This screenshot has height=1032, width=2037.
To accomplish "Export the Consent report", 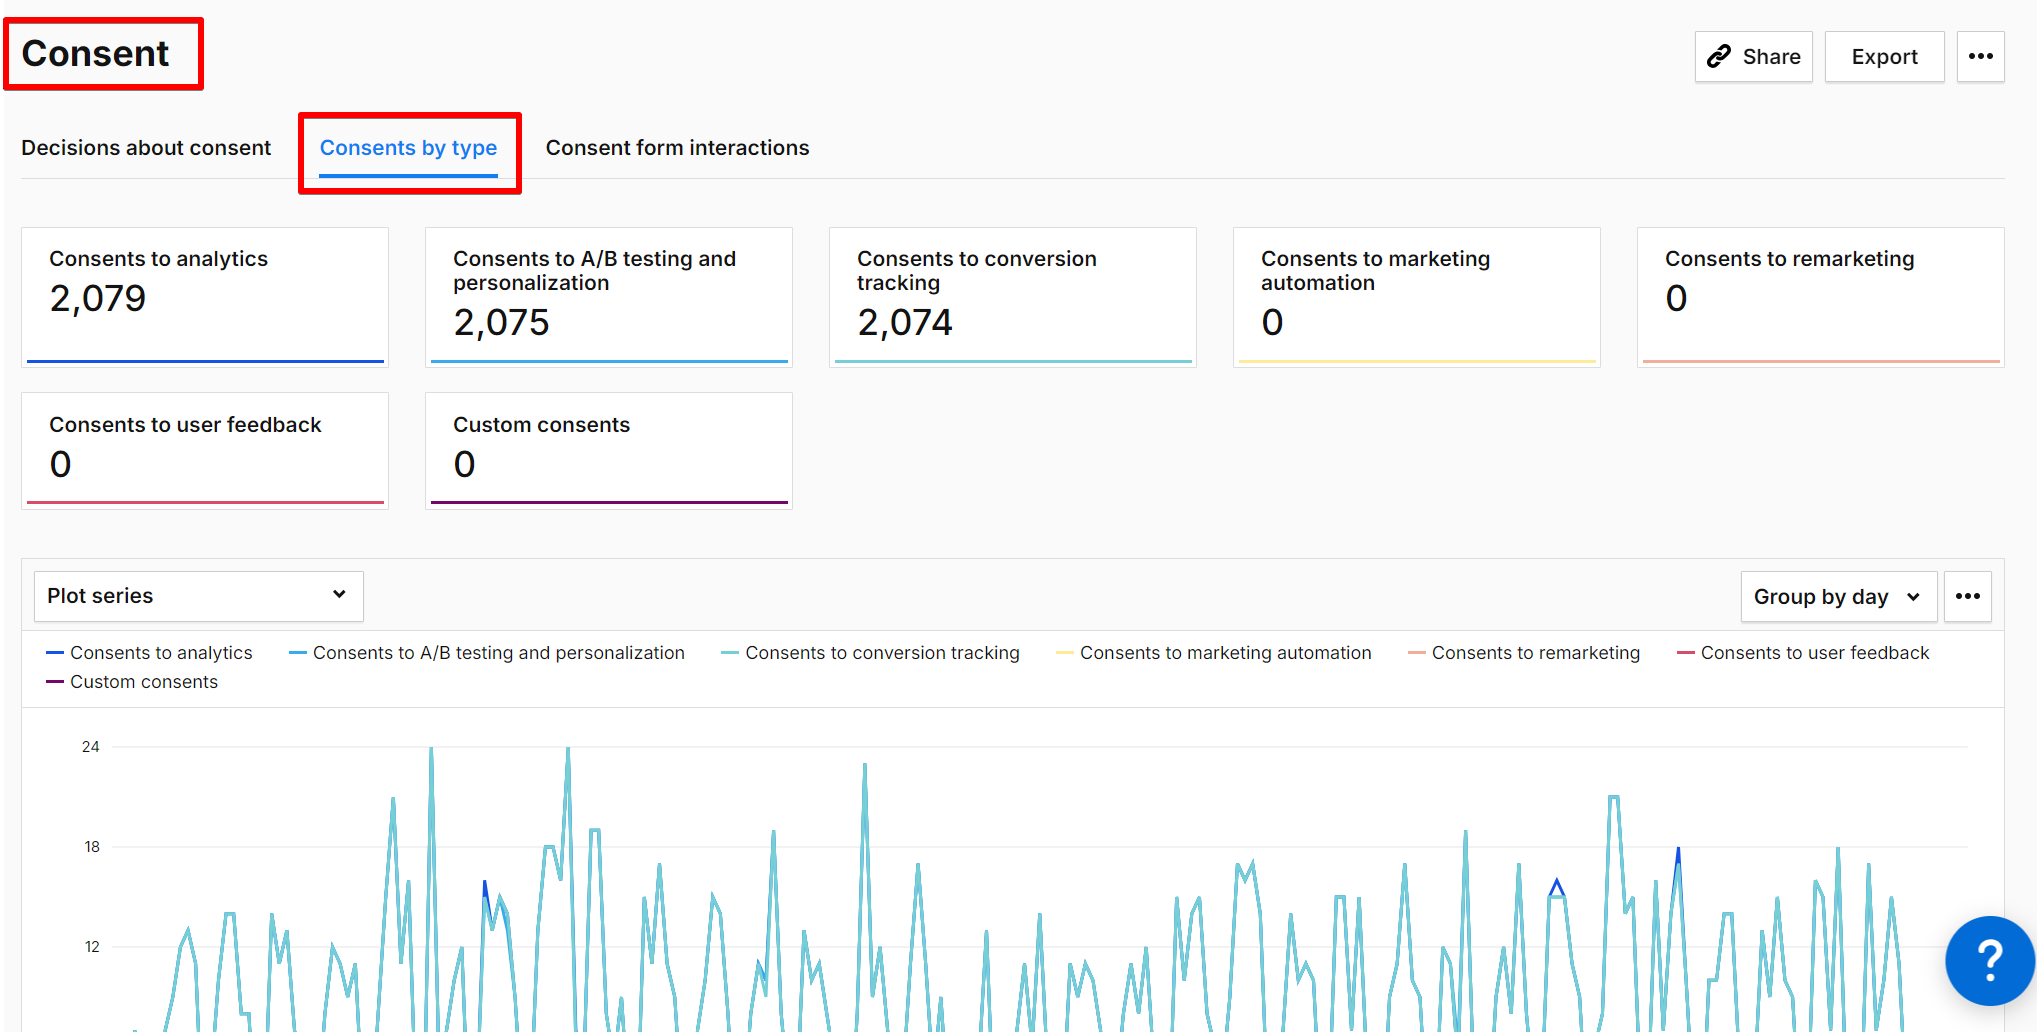I will tap(1884, 57).
